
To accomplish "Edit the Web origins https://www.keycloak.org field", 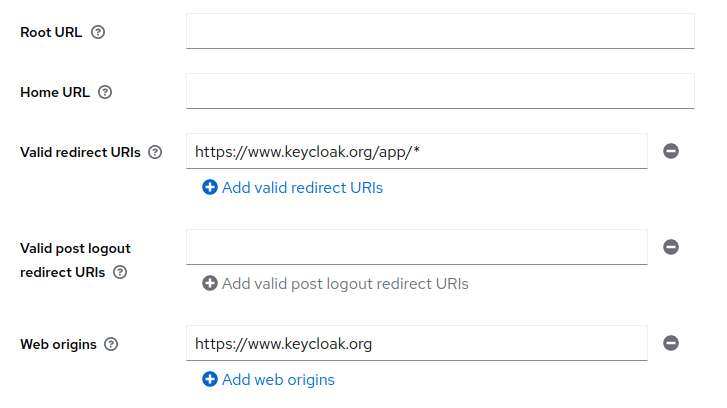I will point(416,343).
